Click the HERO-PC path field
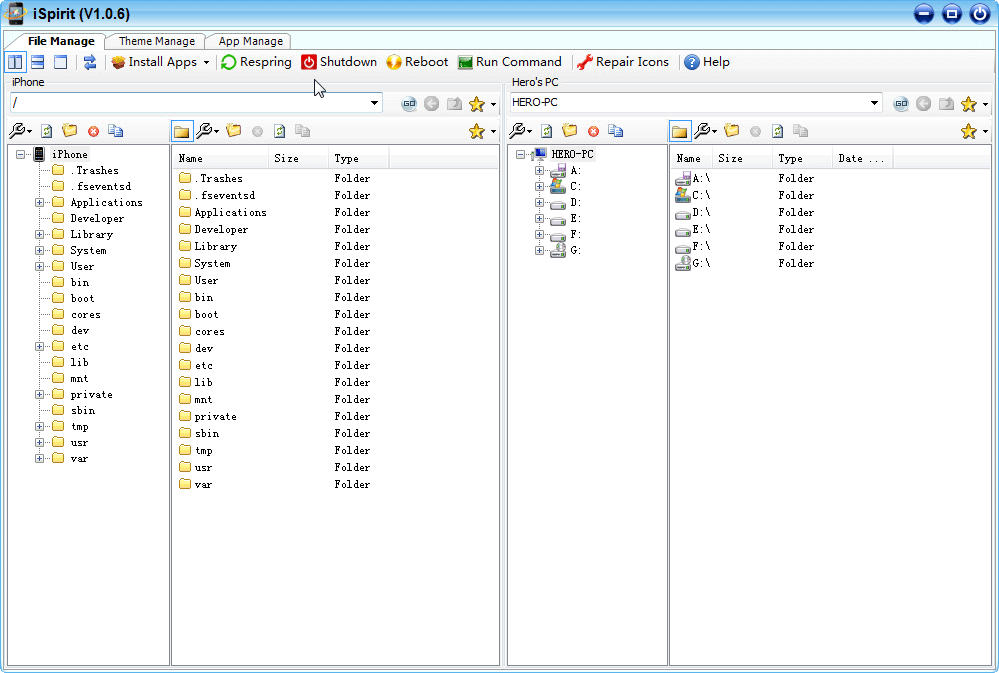The width and height of the screenshot is (999, 673). point(689,103)
